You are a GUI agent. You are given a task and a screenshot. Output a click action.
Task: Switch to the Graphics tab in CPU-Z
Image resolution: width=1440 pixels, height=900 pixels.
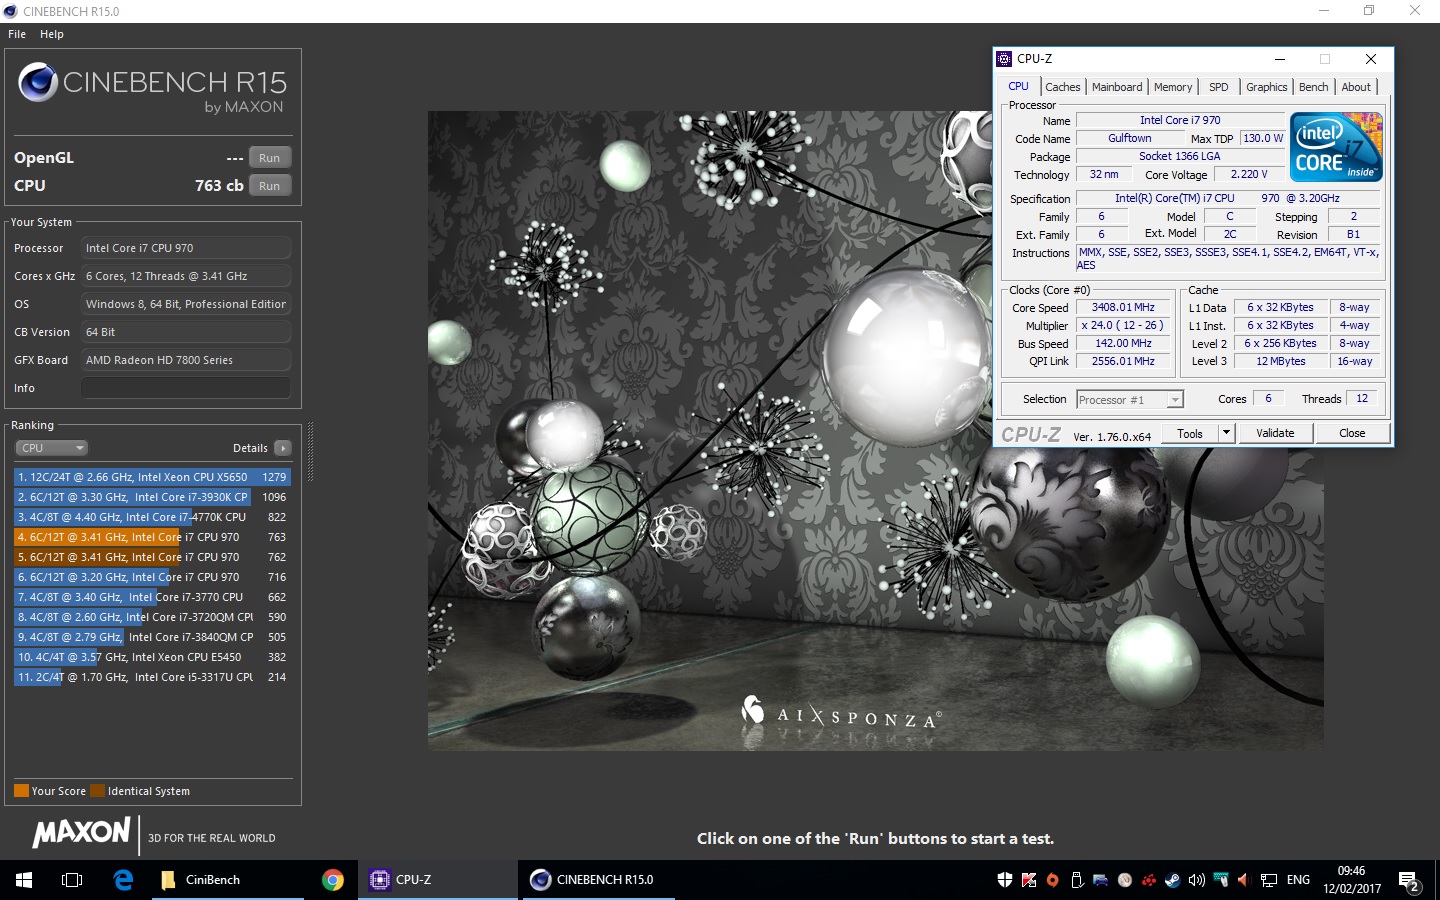[x=1266, y=87]
